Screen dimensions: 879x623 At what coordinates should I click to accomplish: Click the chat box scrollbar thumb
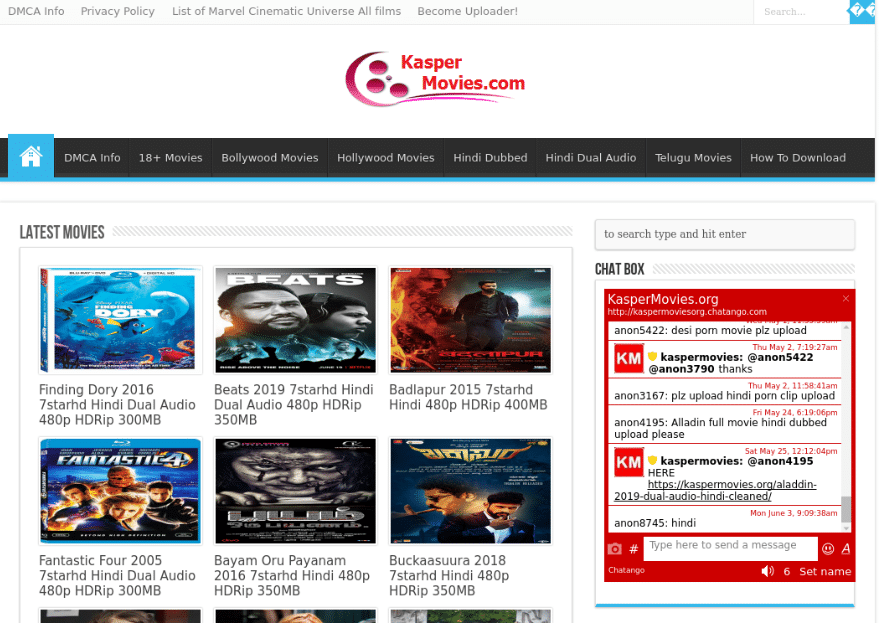point(846,509)
